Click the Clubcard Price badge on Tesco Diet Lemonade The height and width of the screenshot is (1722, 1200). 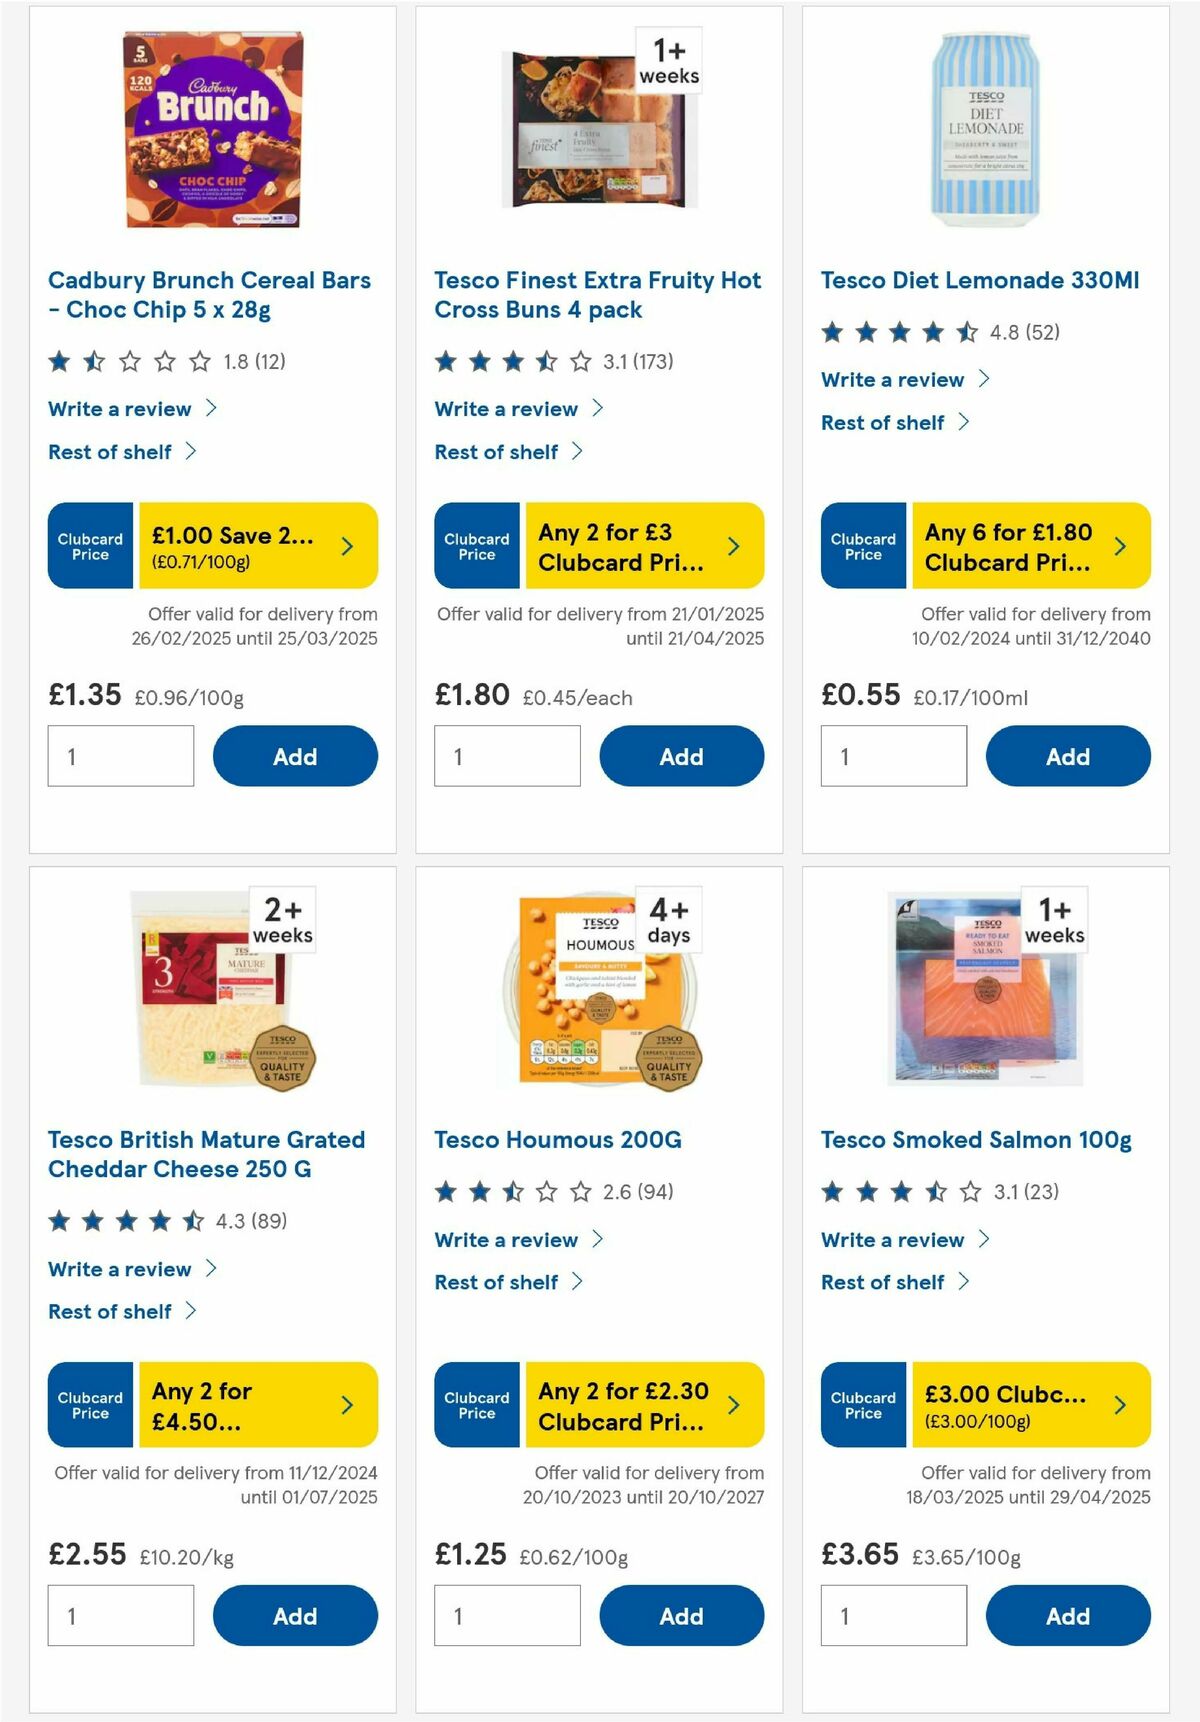pos(862,545)
